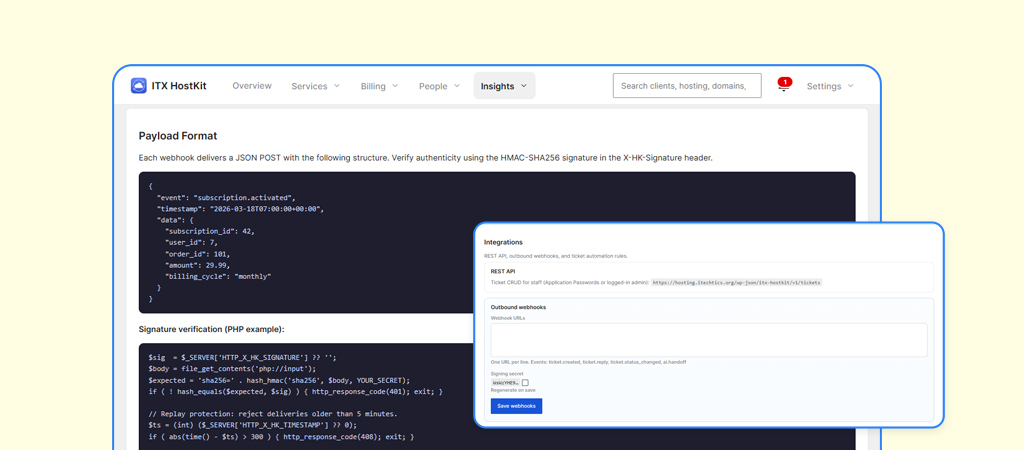1024x450 pixels.
Task: Click the $body = file_get_contents code line
Action: (232, 368)
